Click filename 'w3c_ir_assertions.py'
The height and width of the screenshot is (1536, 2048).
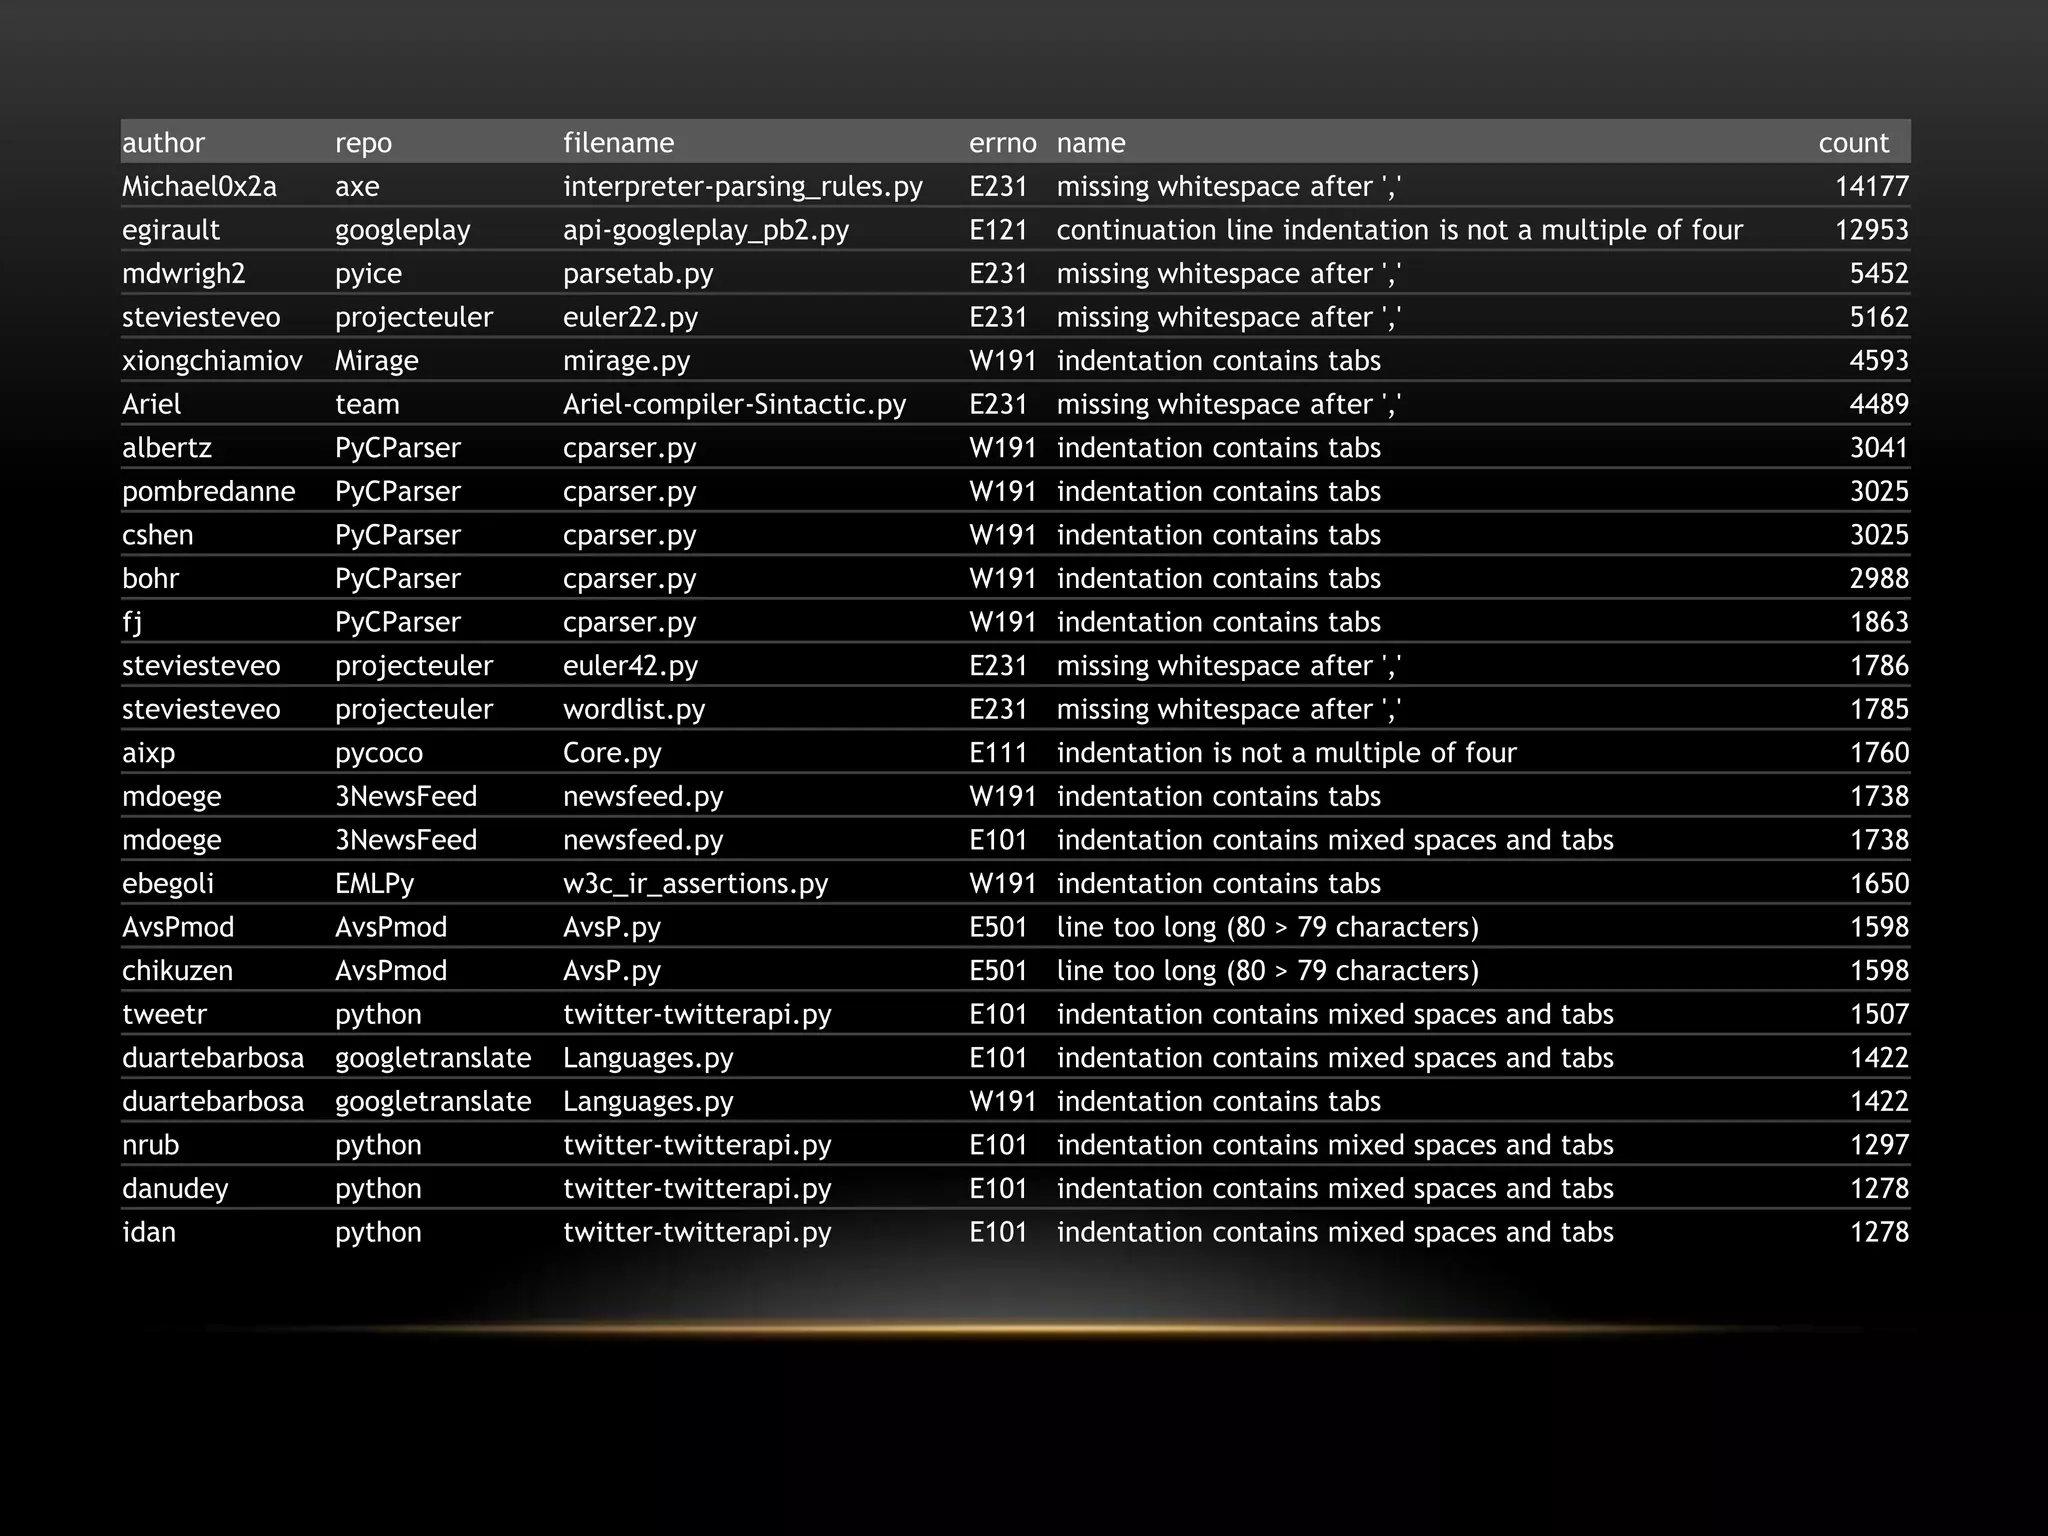pos(695,884)
